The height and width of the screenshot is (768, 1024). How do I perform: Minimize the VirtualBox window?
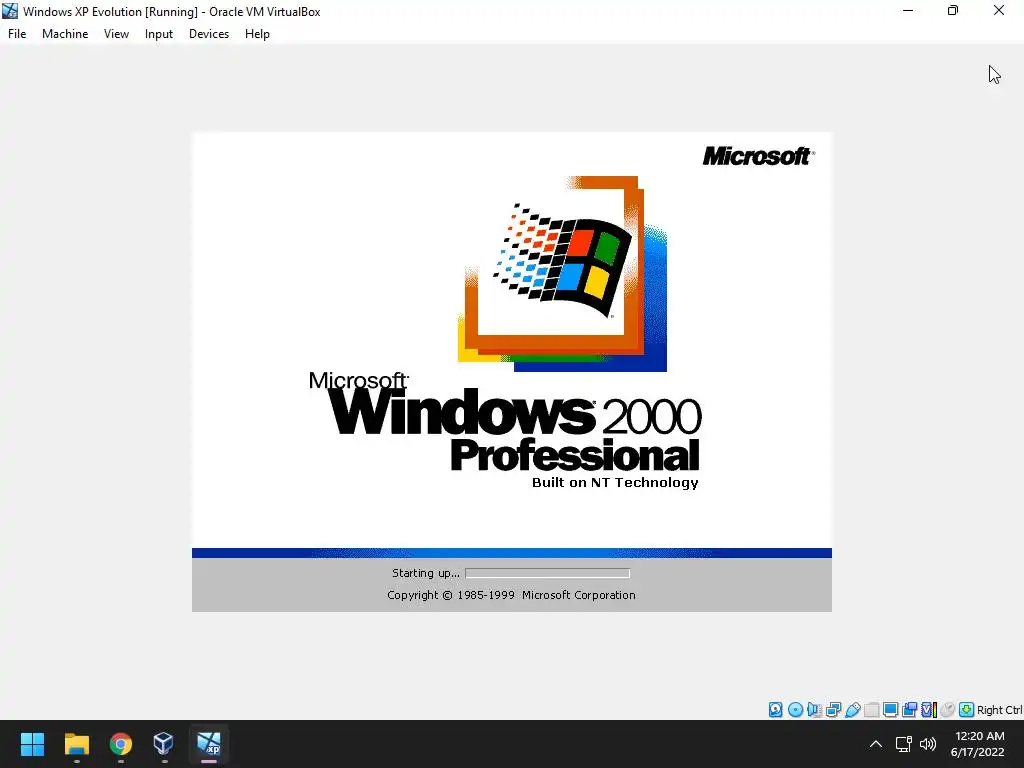[908, 11]
